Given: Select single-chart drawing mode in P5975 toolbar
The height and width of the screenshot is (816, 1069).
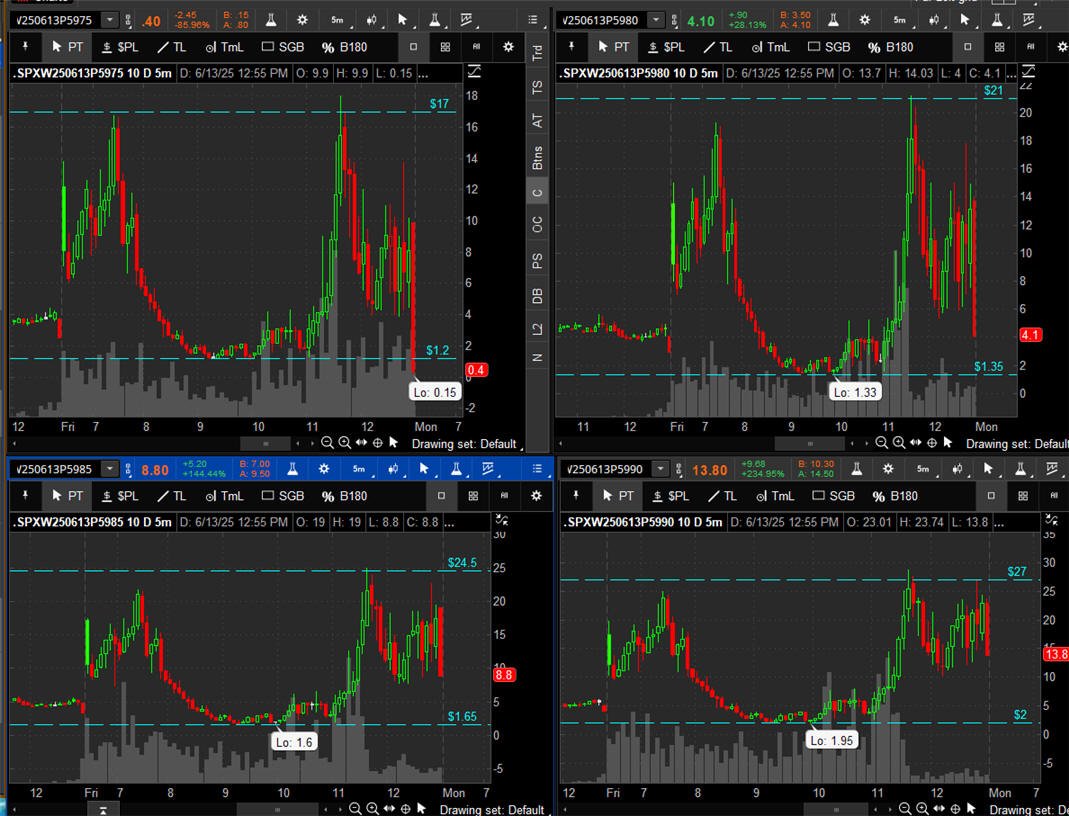Looking at the screenshot, I should 414,47.
